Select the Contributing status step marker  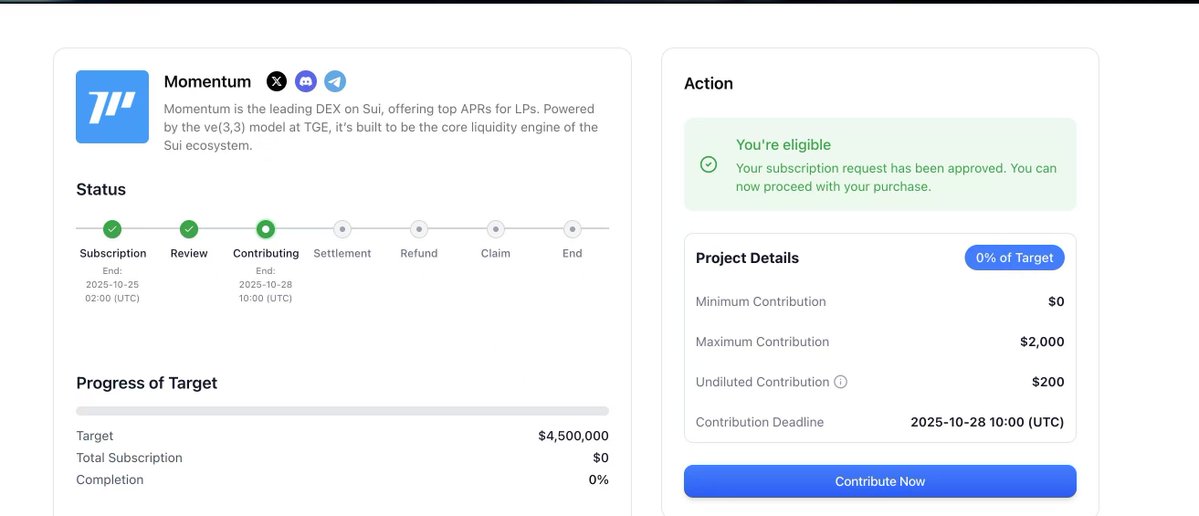tap(265, 229)
